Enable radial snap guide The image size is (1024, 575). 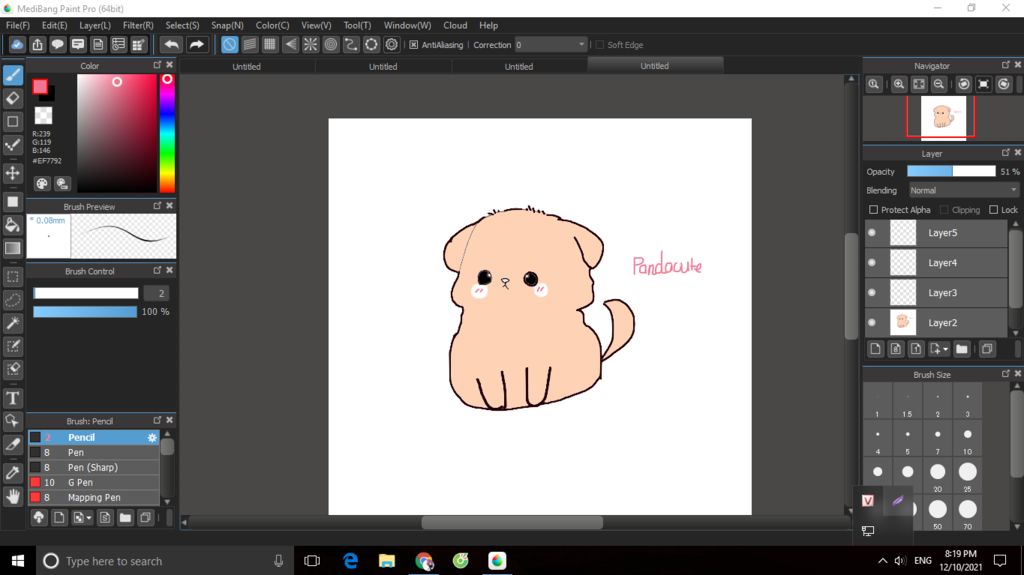coord(311,44)
